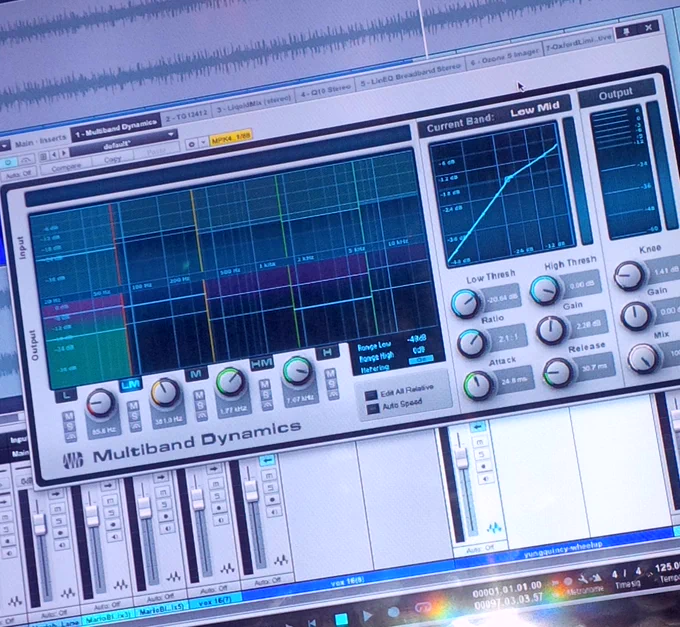Select the 1 - Multiband Dynamics tab
The height and width of the screenshot is (627, 680).
[115, 129]
